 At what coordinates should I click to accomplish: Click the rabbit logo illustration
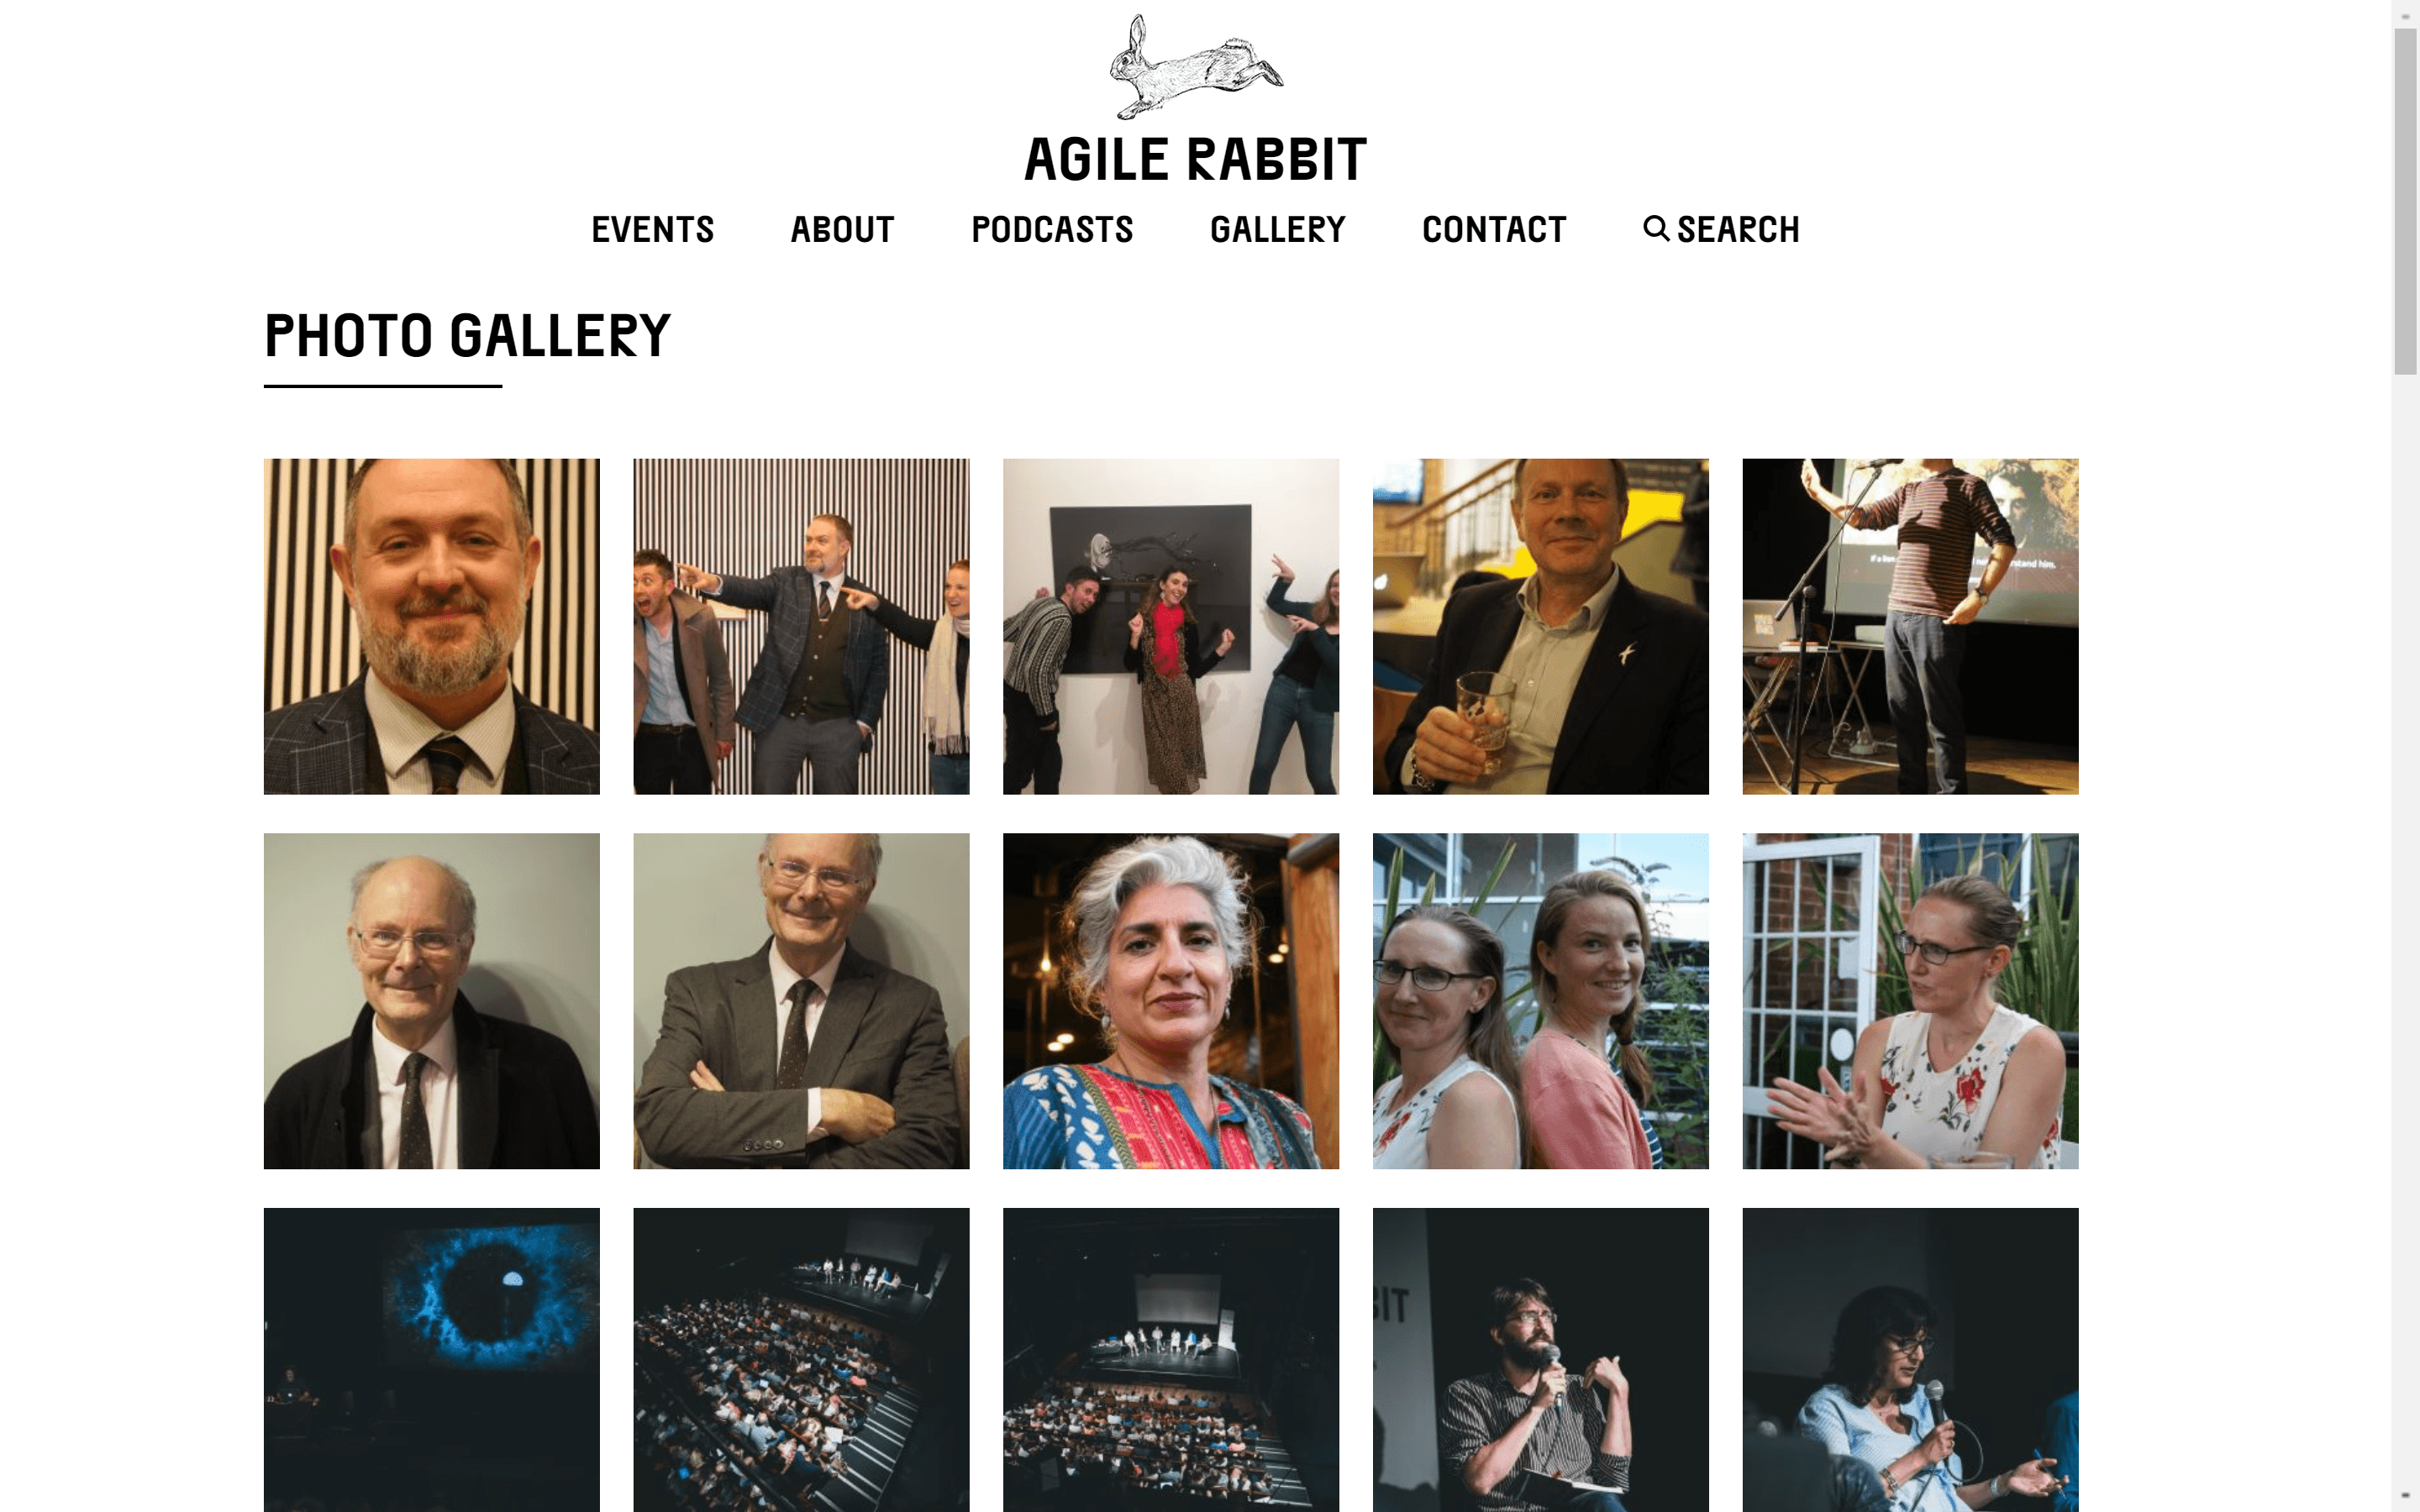(x=1196, y=67)
